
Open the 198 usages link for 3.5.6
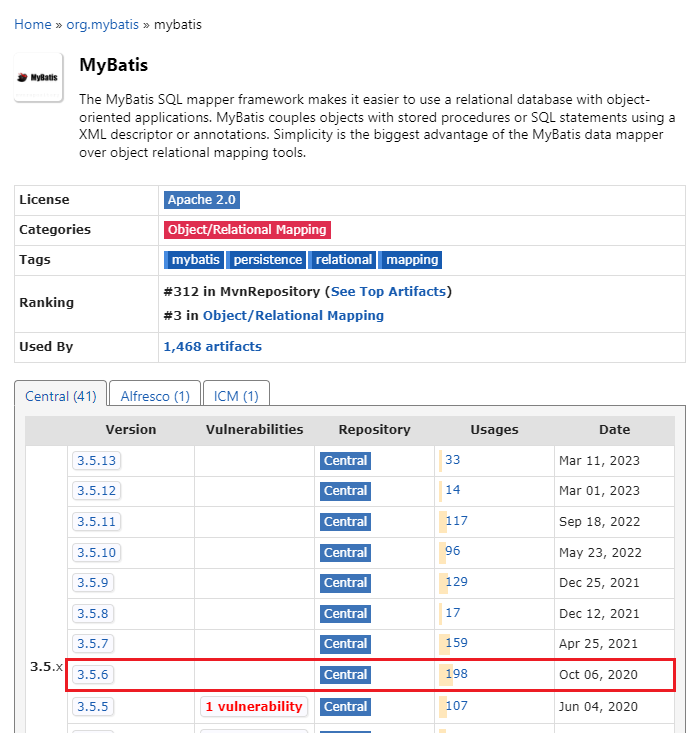pyautogui.click(x=456, y=674)
